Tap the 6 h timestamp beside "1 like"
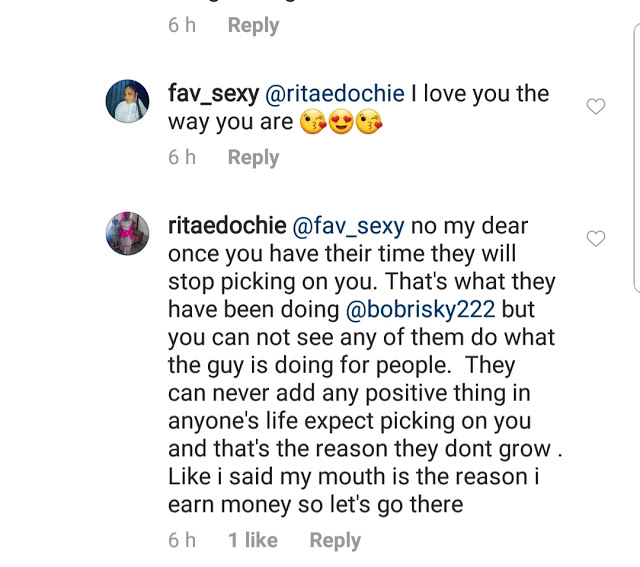Viewport: 640px width, 567px height. (182, 540)
